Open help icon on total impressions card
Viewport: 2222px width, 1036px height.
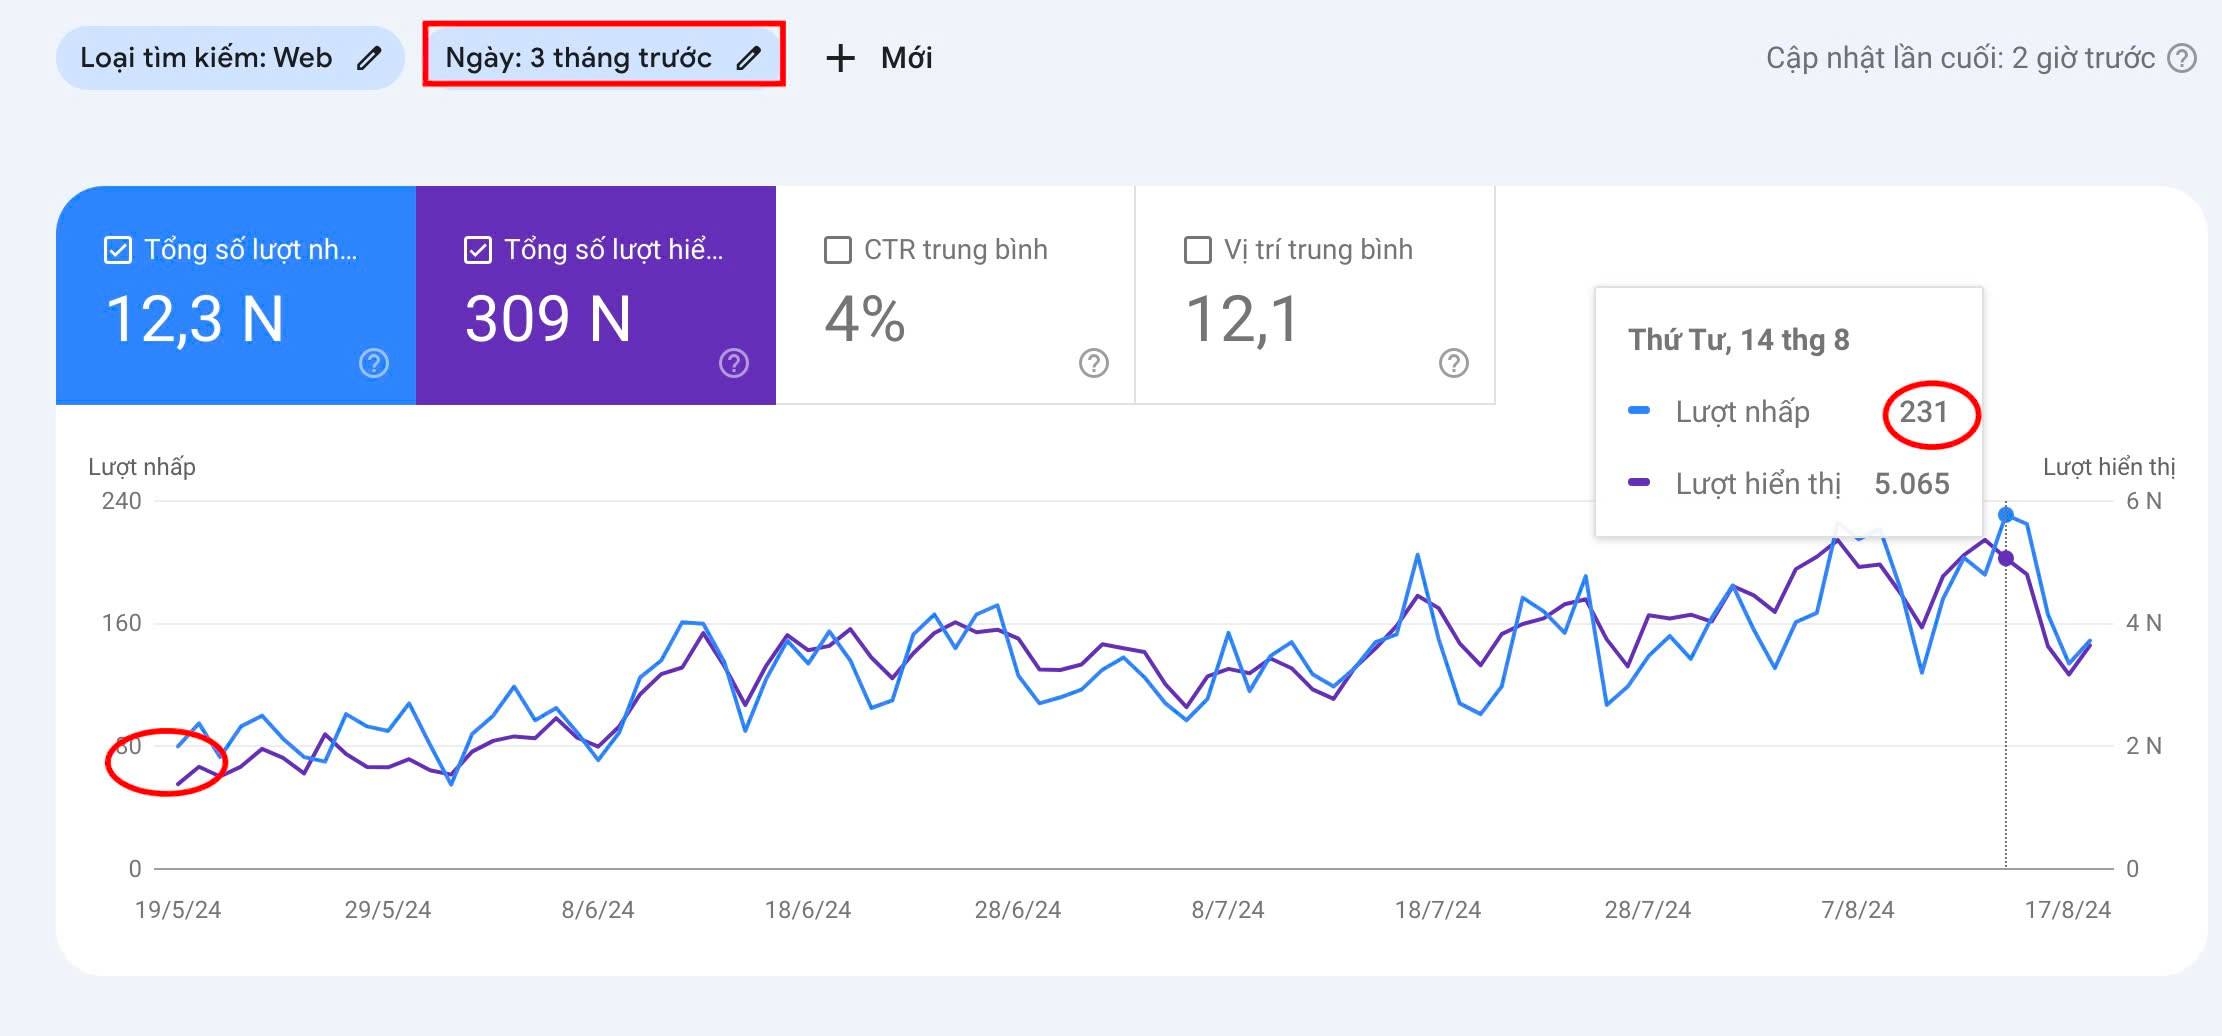[x=734, y=363]
